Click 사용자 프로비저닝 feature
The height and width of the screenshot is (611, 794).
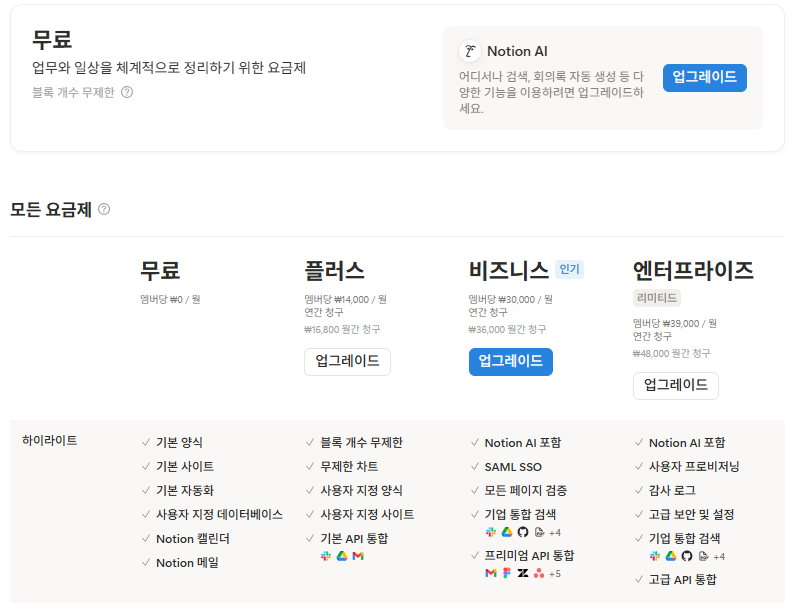point(694,466)
